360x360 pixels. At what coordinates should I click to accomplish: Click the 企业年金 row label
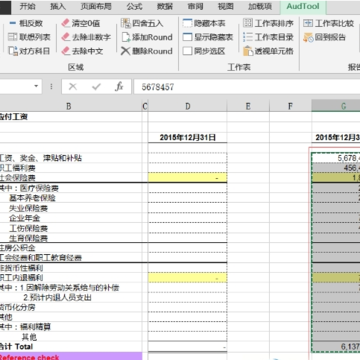(x=24, y=218)
